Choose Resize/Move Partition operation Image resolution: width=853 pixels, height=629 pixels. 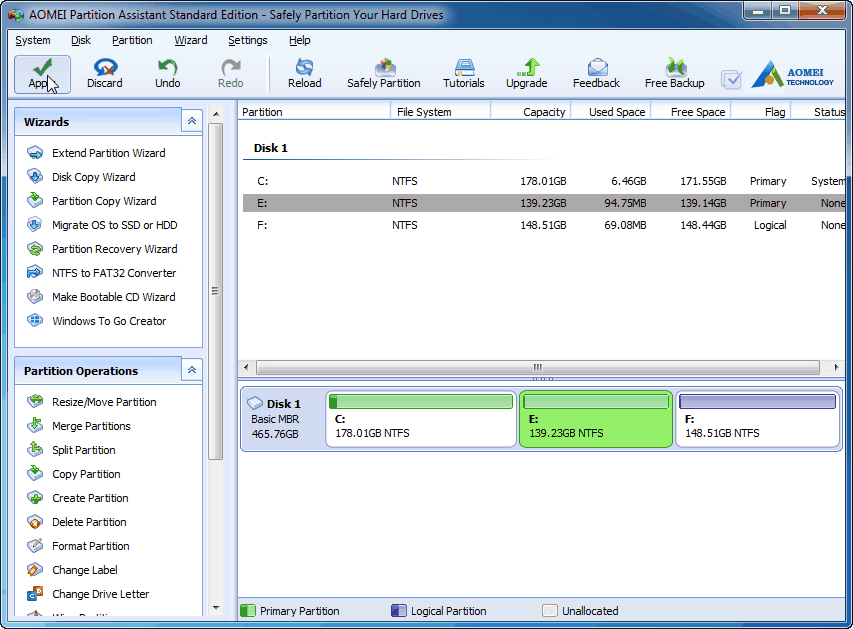(x=104, y=402)
